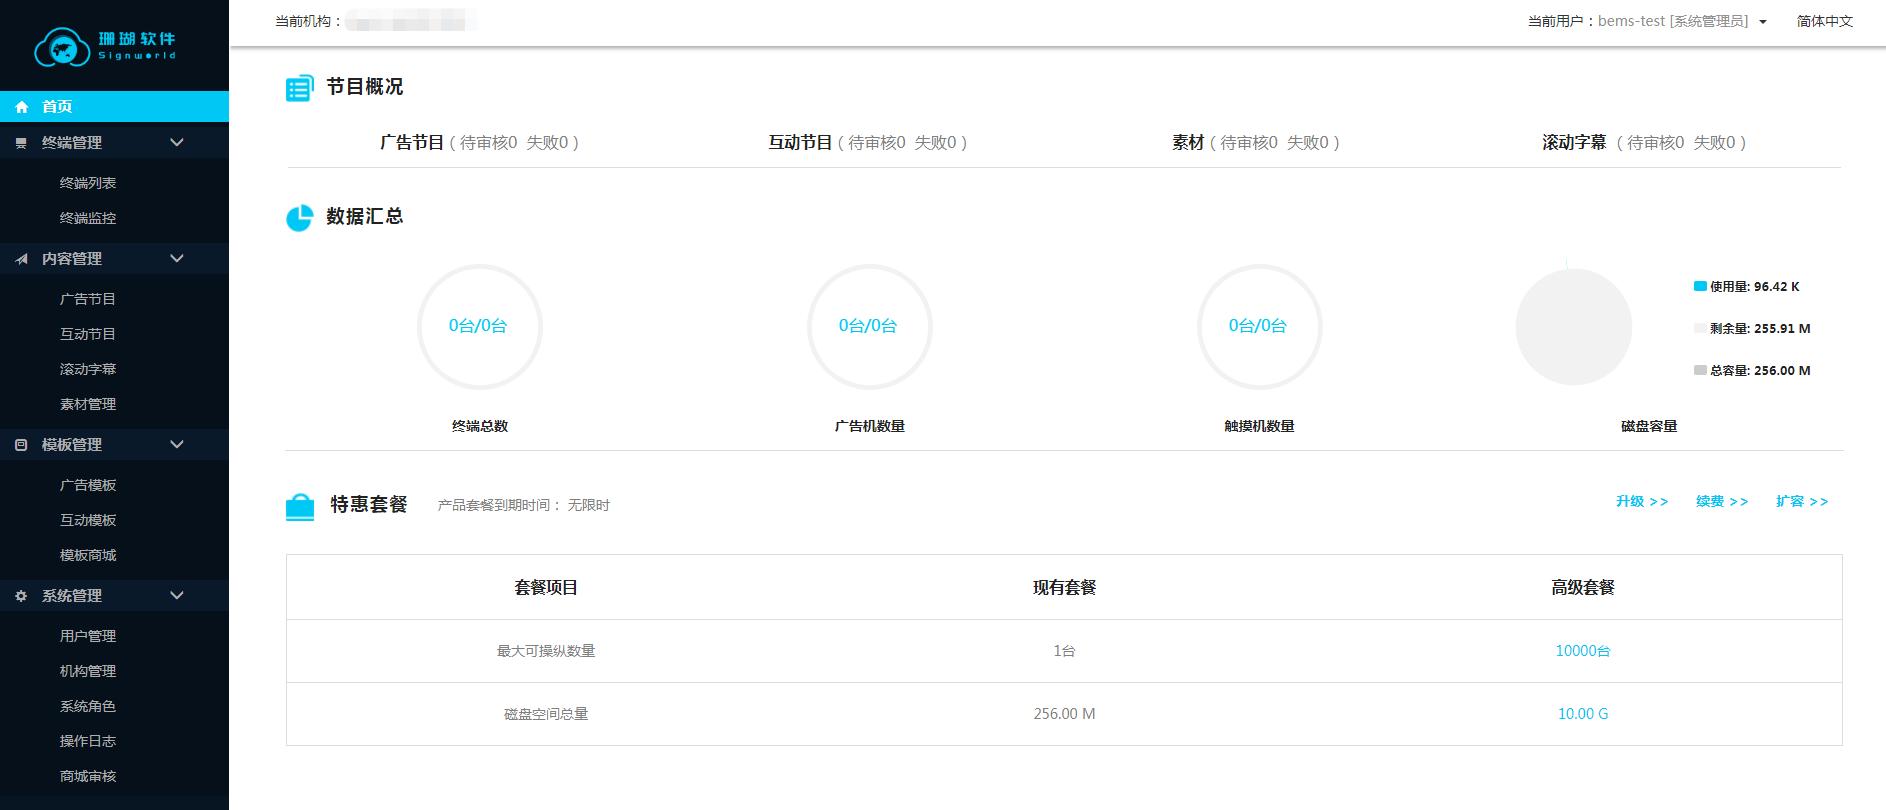This screenshot has width=1886, height=810.
Task: Open 终端列表 in the sidebar
Action: click(88, 183)
